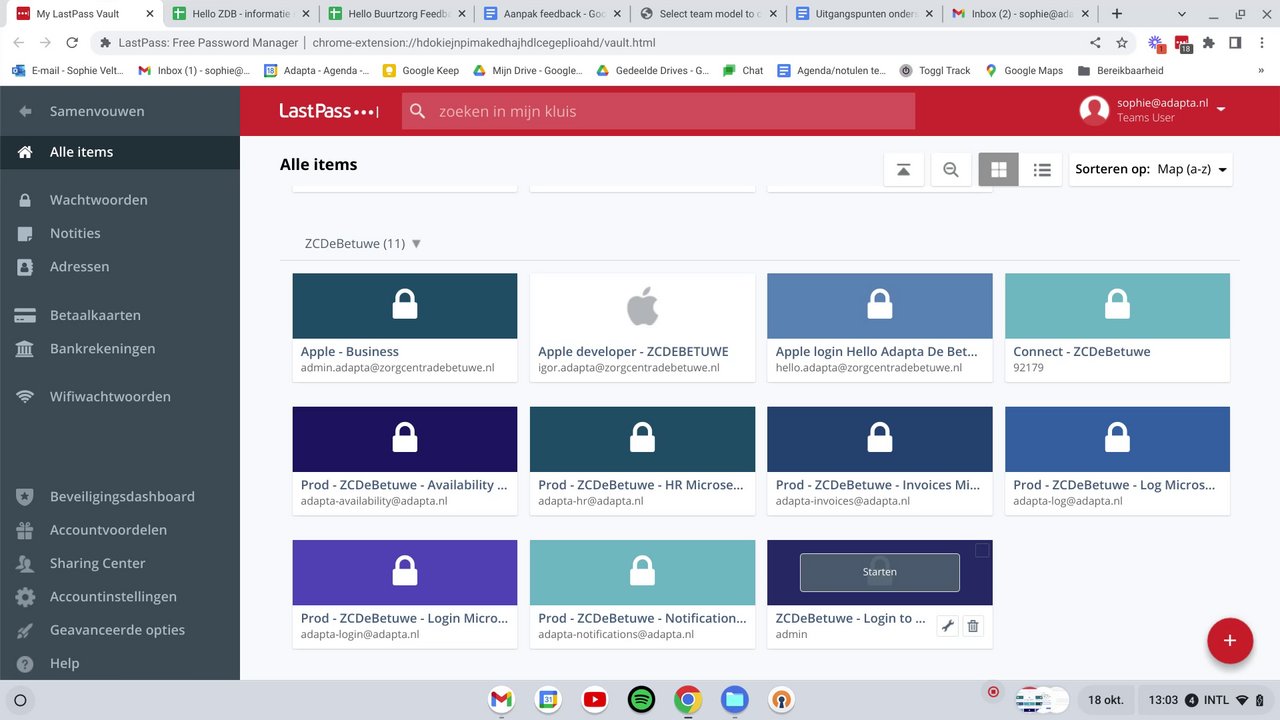Viewport: 1280px width, 720px height.
Task: Click the zoom out magnifier button
Action: pos(951,170)
